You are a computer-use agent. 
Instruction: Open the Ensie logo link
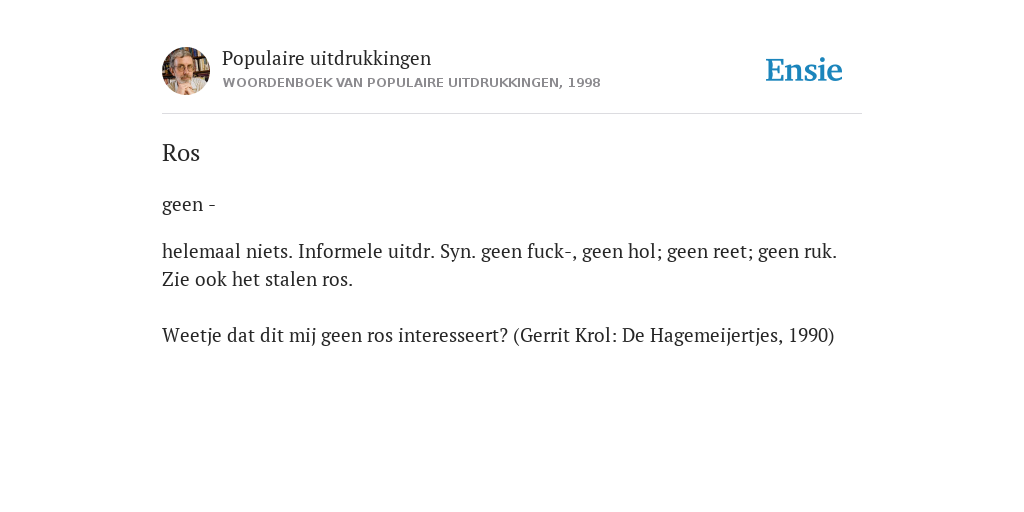(x=804, y=70)
